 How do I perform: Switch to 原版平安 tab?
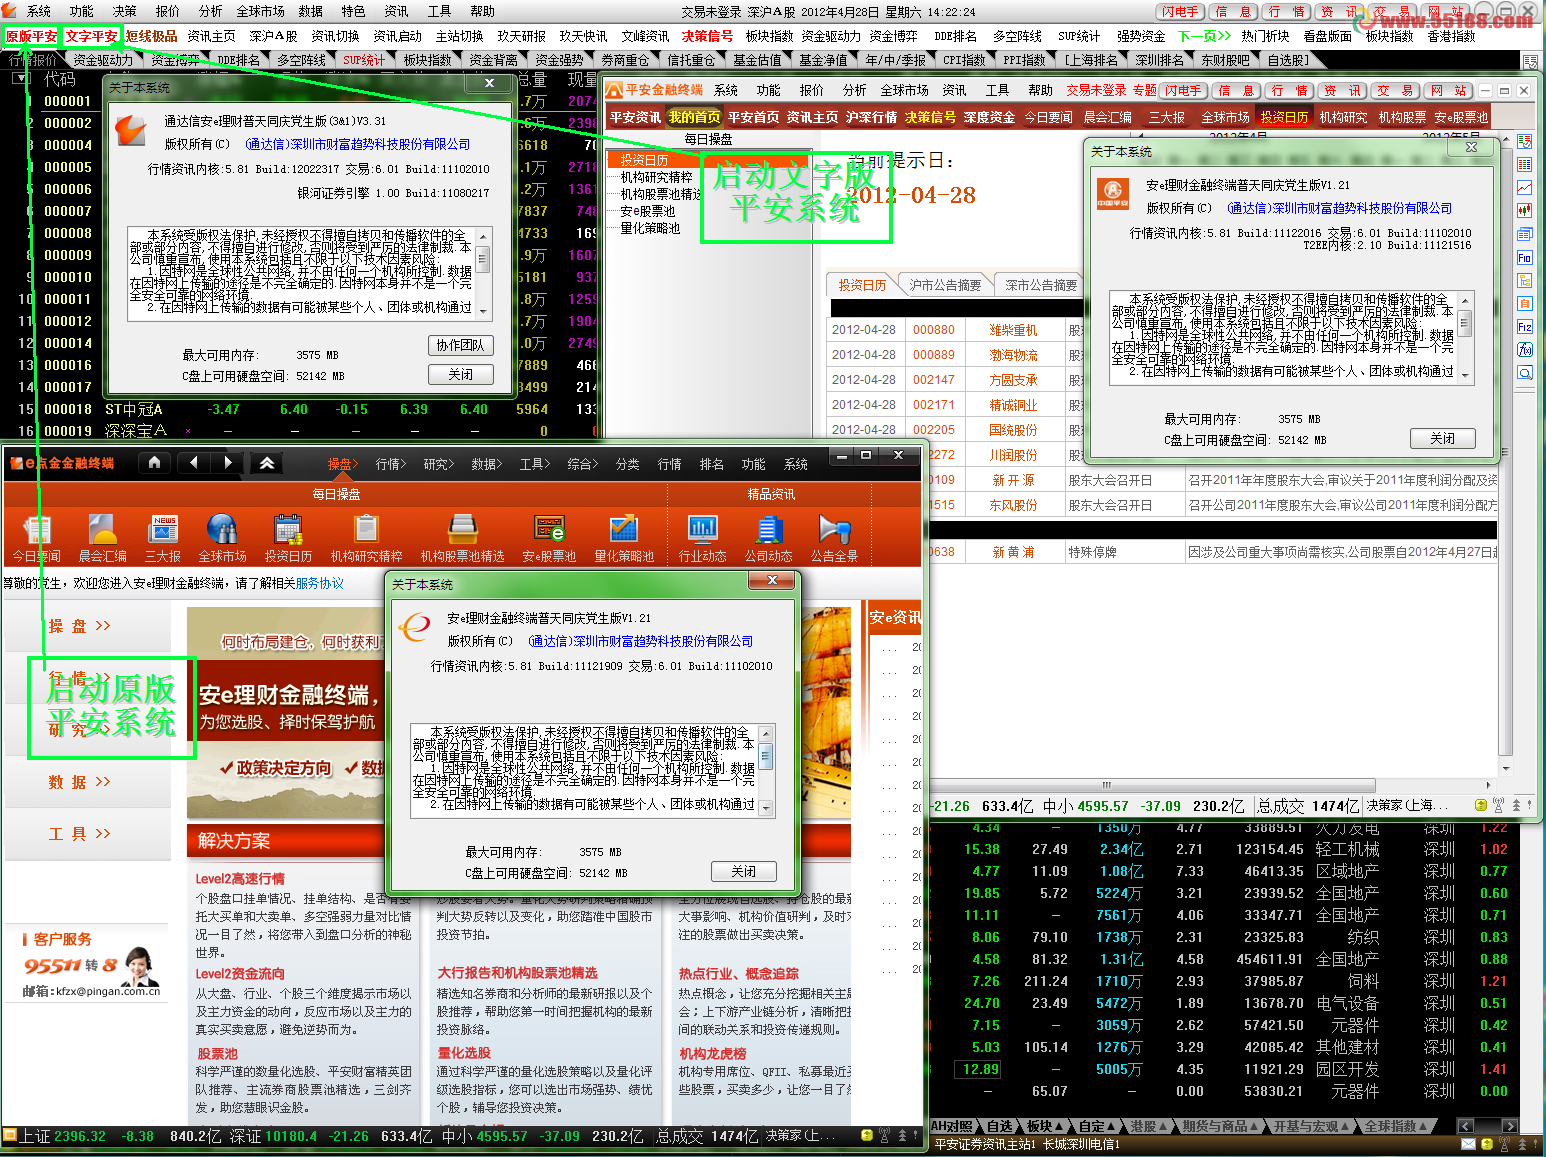point(31,36)
